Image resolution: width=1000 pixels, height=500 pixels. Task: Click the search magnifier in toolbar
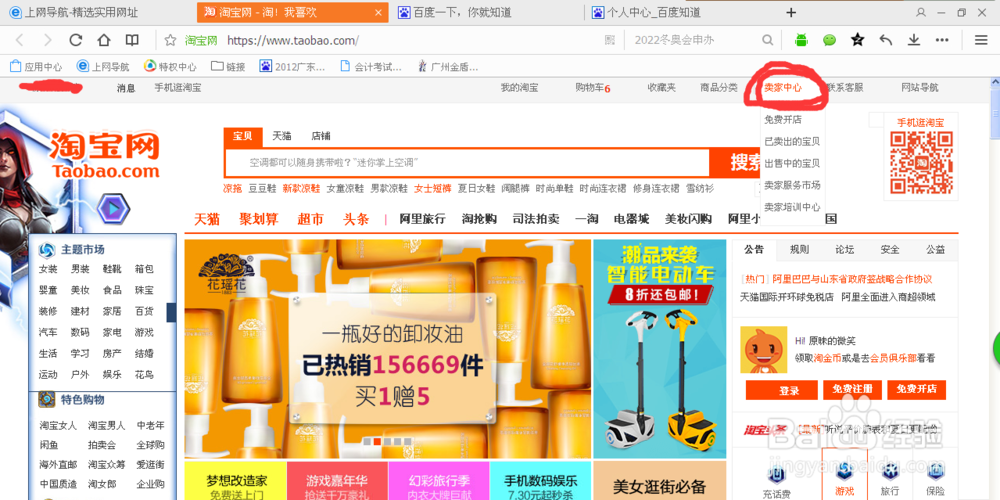click(767, 40)
